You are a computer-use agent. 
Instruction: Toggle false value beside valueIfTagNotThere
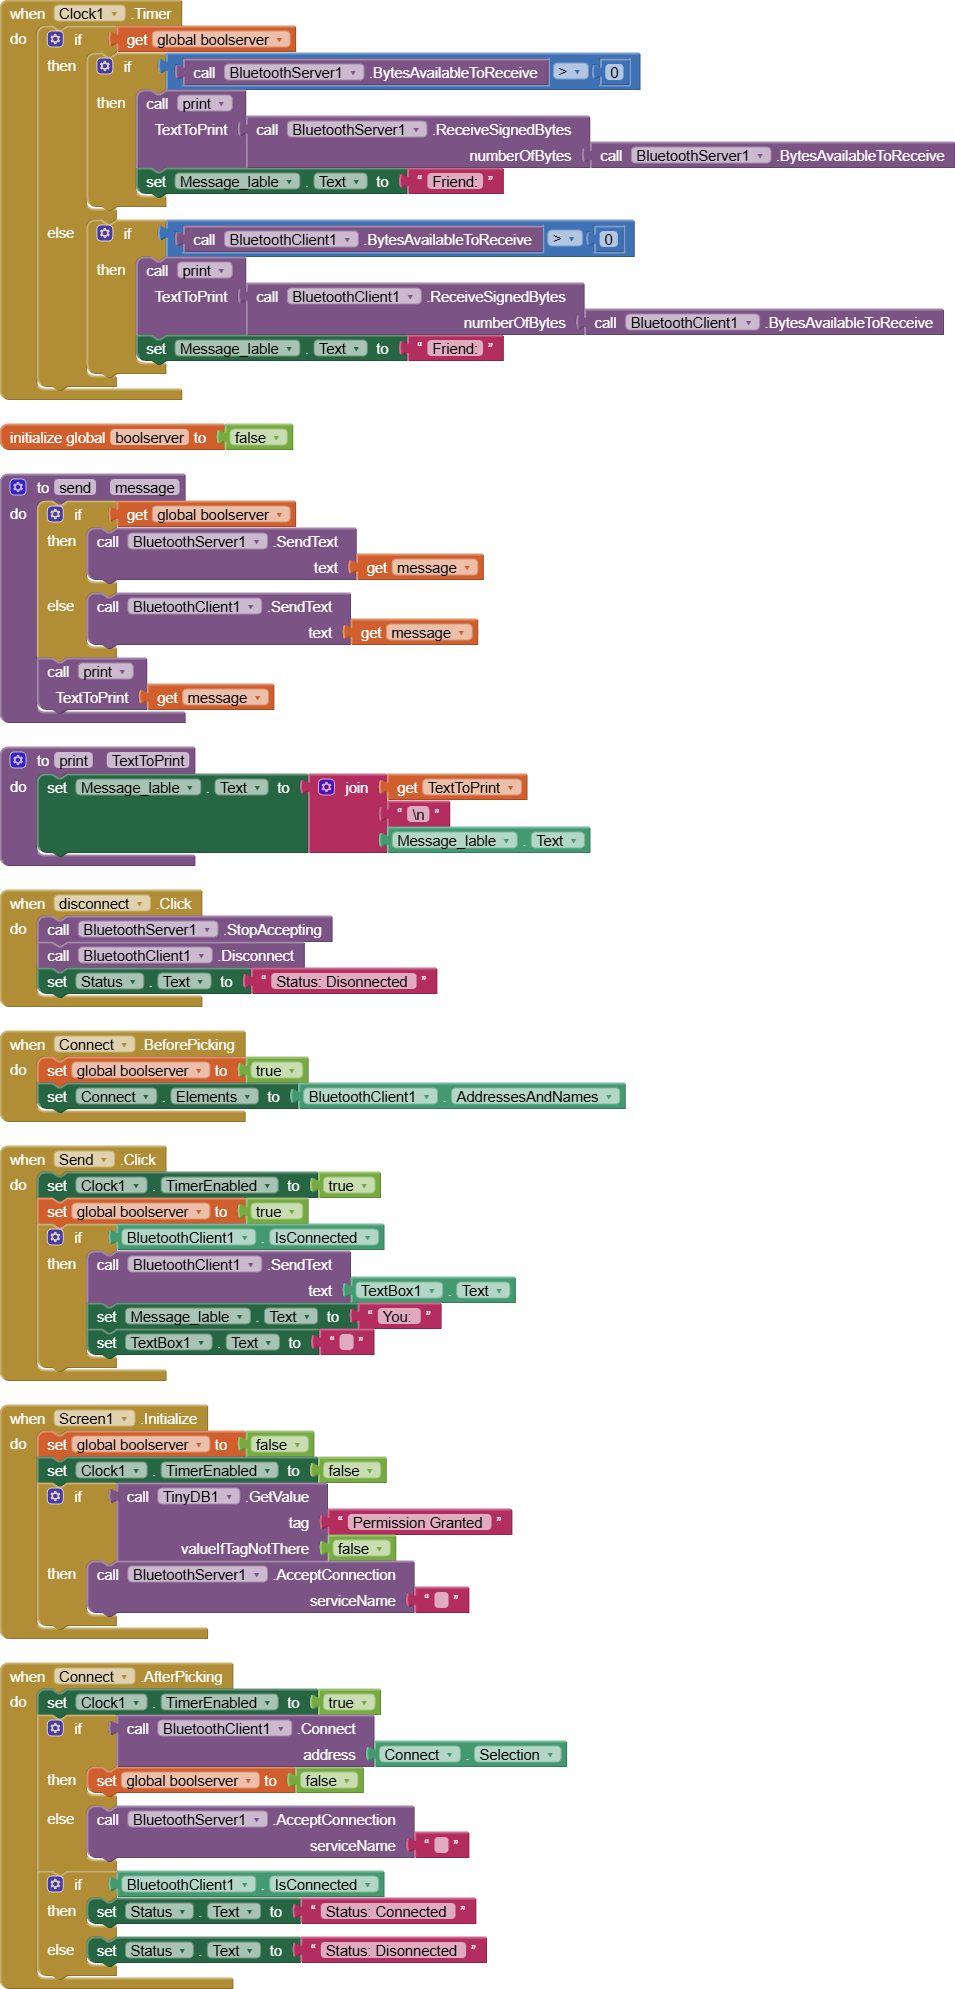point(358,1548)
